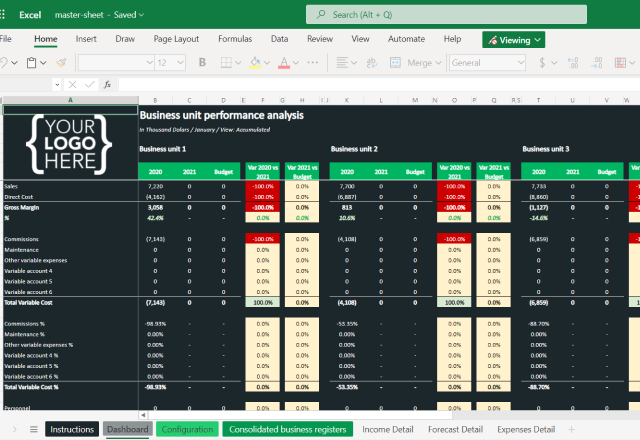Viewport: 640px width, 440px height.
Task: Expand the currency format dropdown arrow
Action: 554,62
